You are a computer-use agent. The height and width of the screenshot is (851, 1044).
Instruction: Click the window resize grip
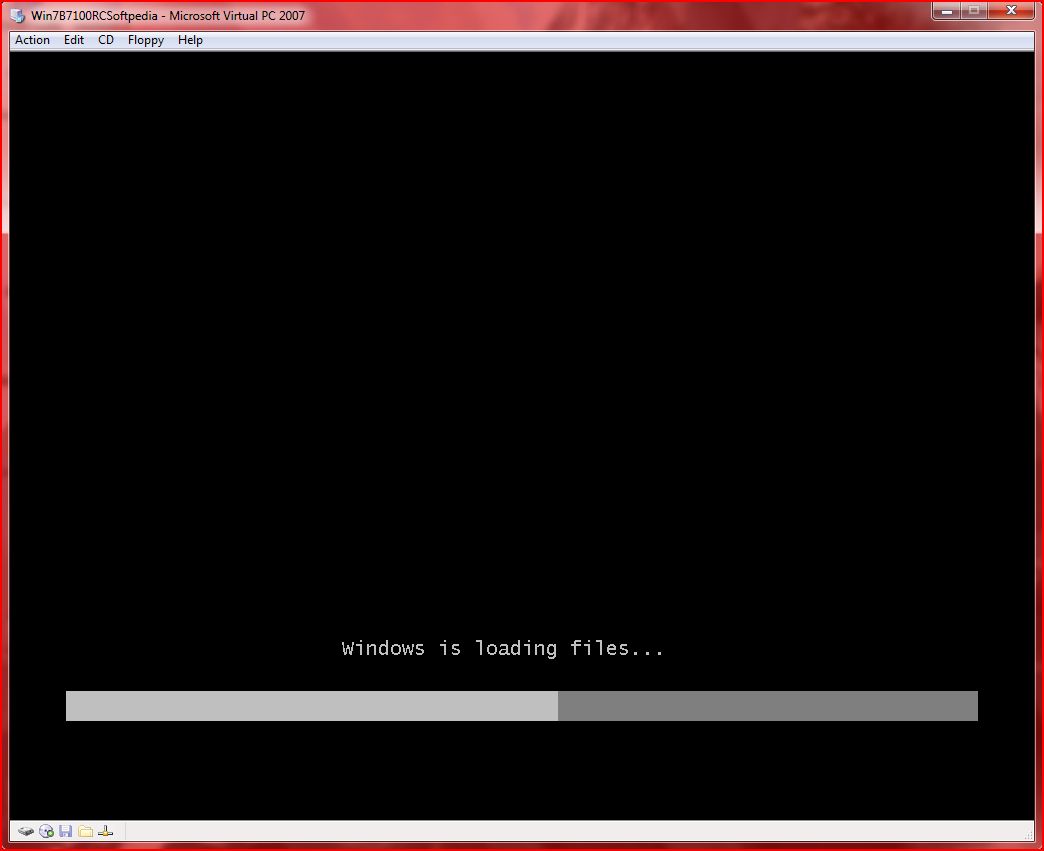click(x=1029, y=836)
